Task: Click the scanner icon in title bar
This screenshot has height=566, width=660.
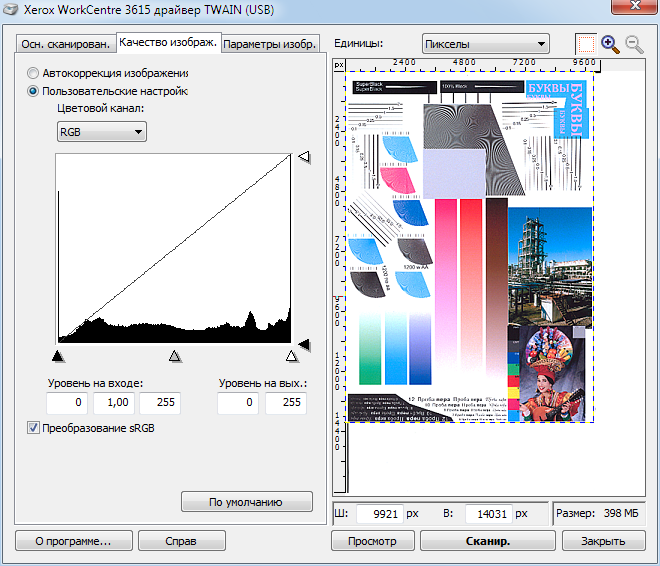Action: pyautogui.click(x=11, y=9)
